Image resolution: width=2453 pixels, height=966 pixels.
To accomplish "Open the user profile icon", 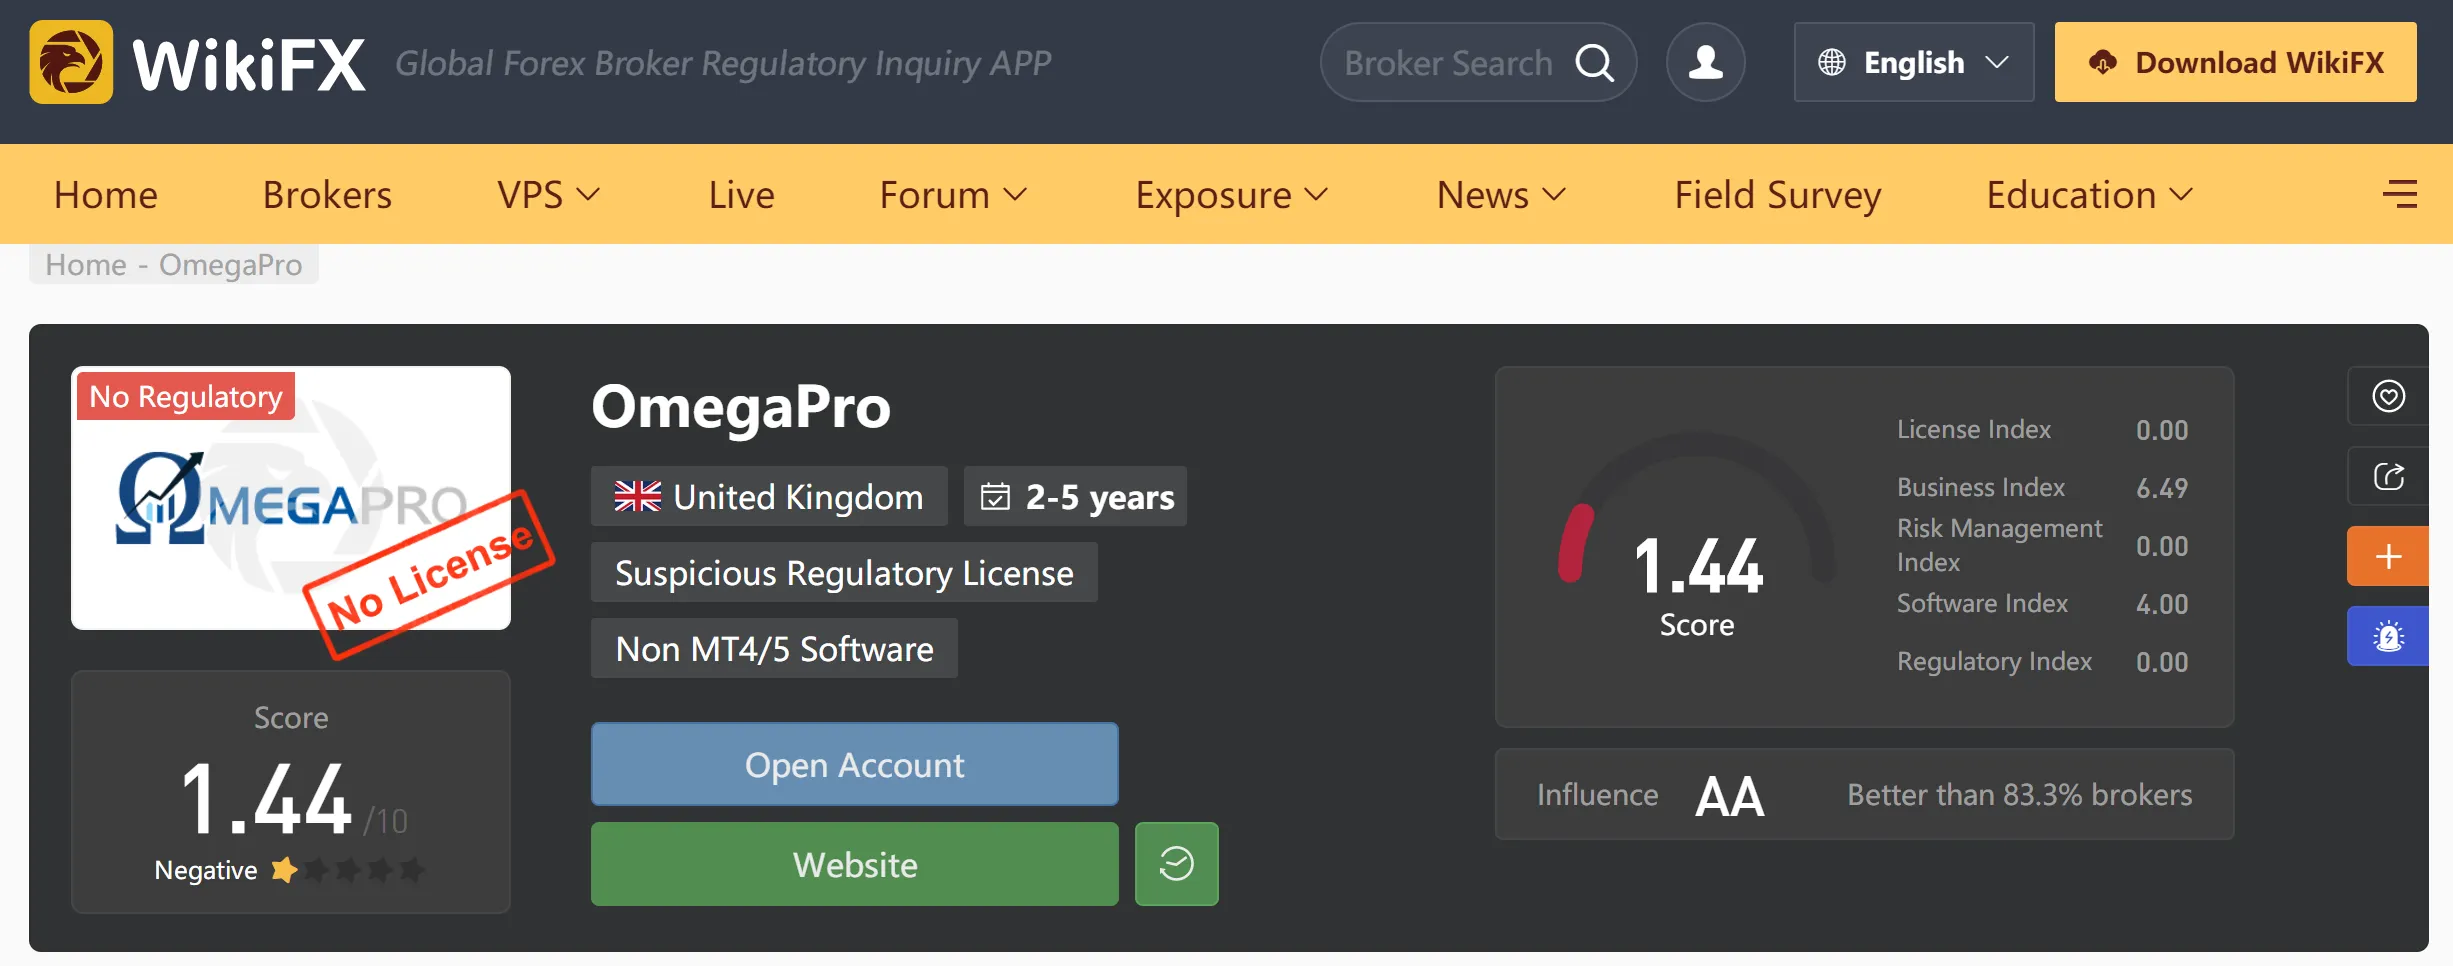I will [x=1706, y=62].
